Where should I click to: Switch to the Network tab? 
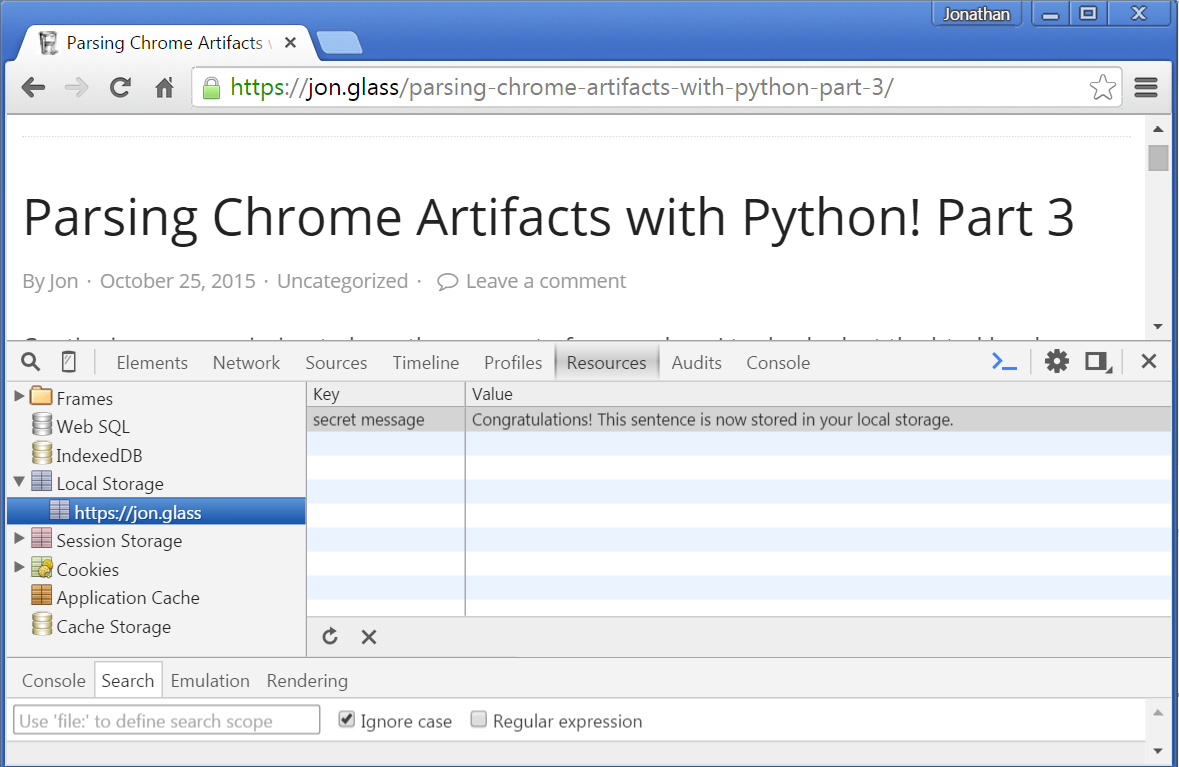point(246,362)
